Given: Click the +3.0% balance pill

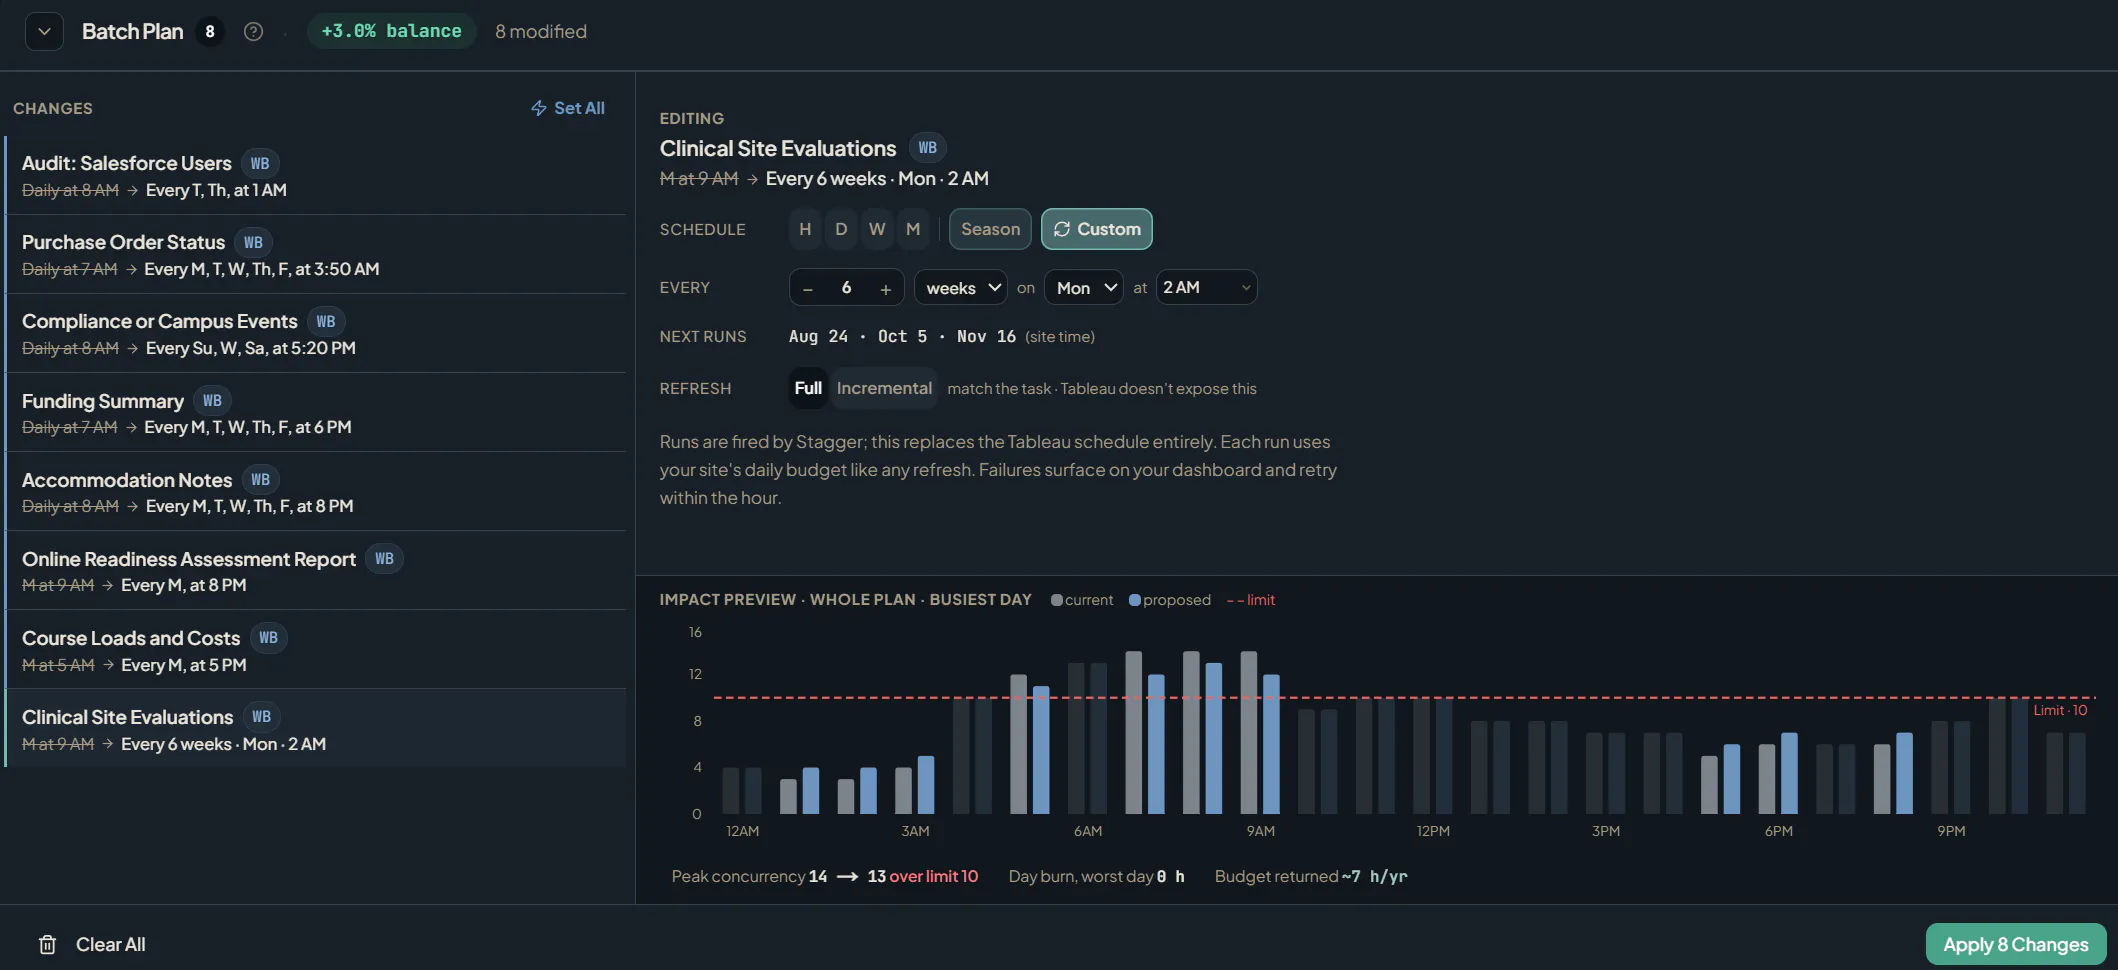Looking at the screenshot, I should click(x=391, y=31).
